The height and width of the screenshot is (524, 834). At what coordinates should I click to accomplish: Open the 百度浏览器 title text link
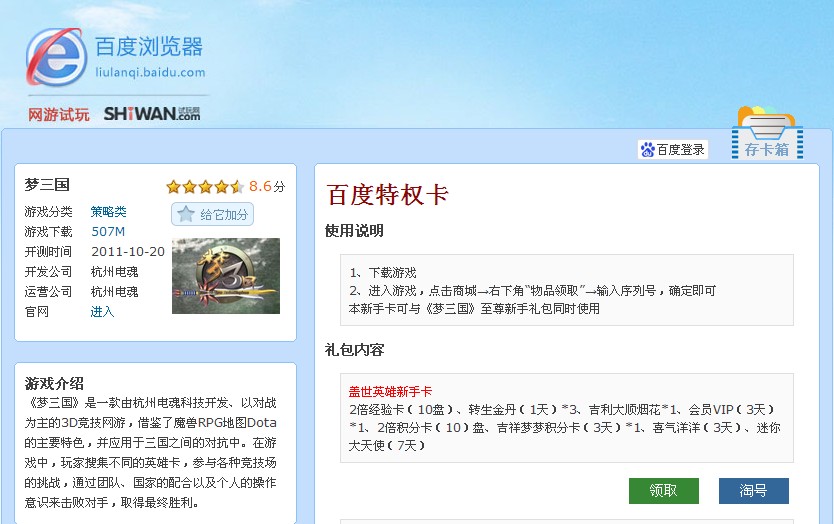coord(149,47)
